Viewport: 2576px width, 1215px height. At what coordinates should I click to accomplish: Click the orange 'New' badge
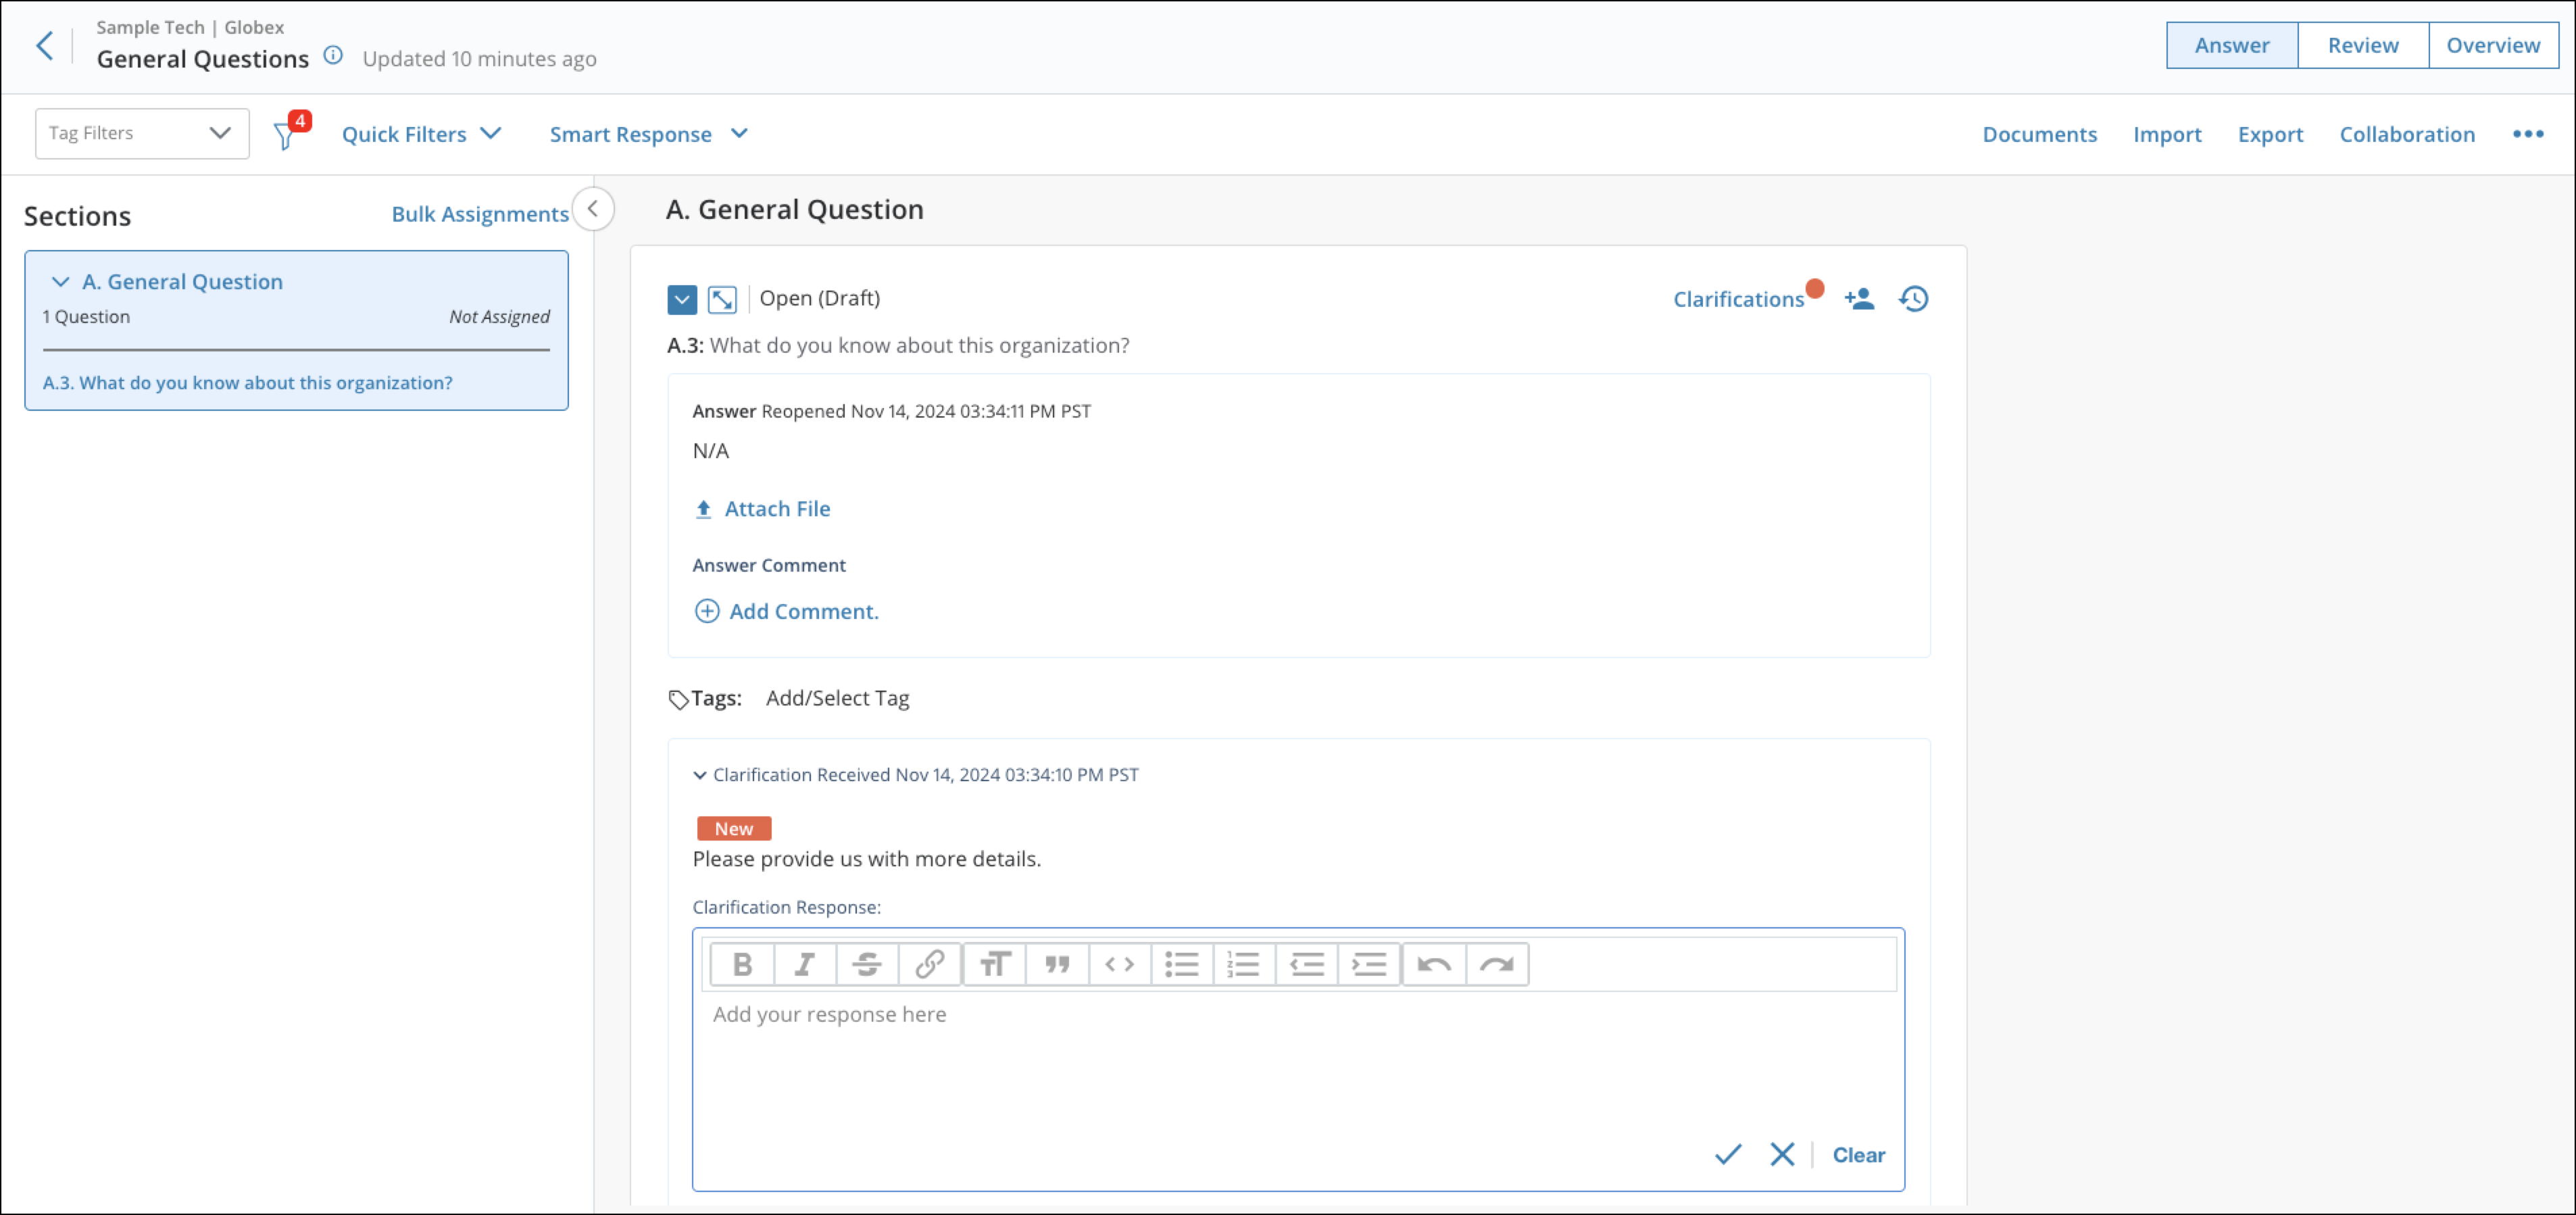click(x=734, y=828)
